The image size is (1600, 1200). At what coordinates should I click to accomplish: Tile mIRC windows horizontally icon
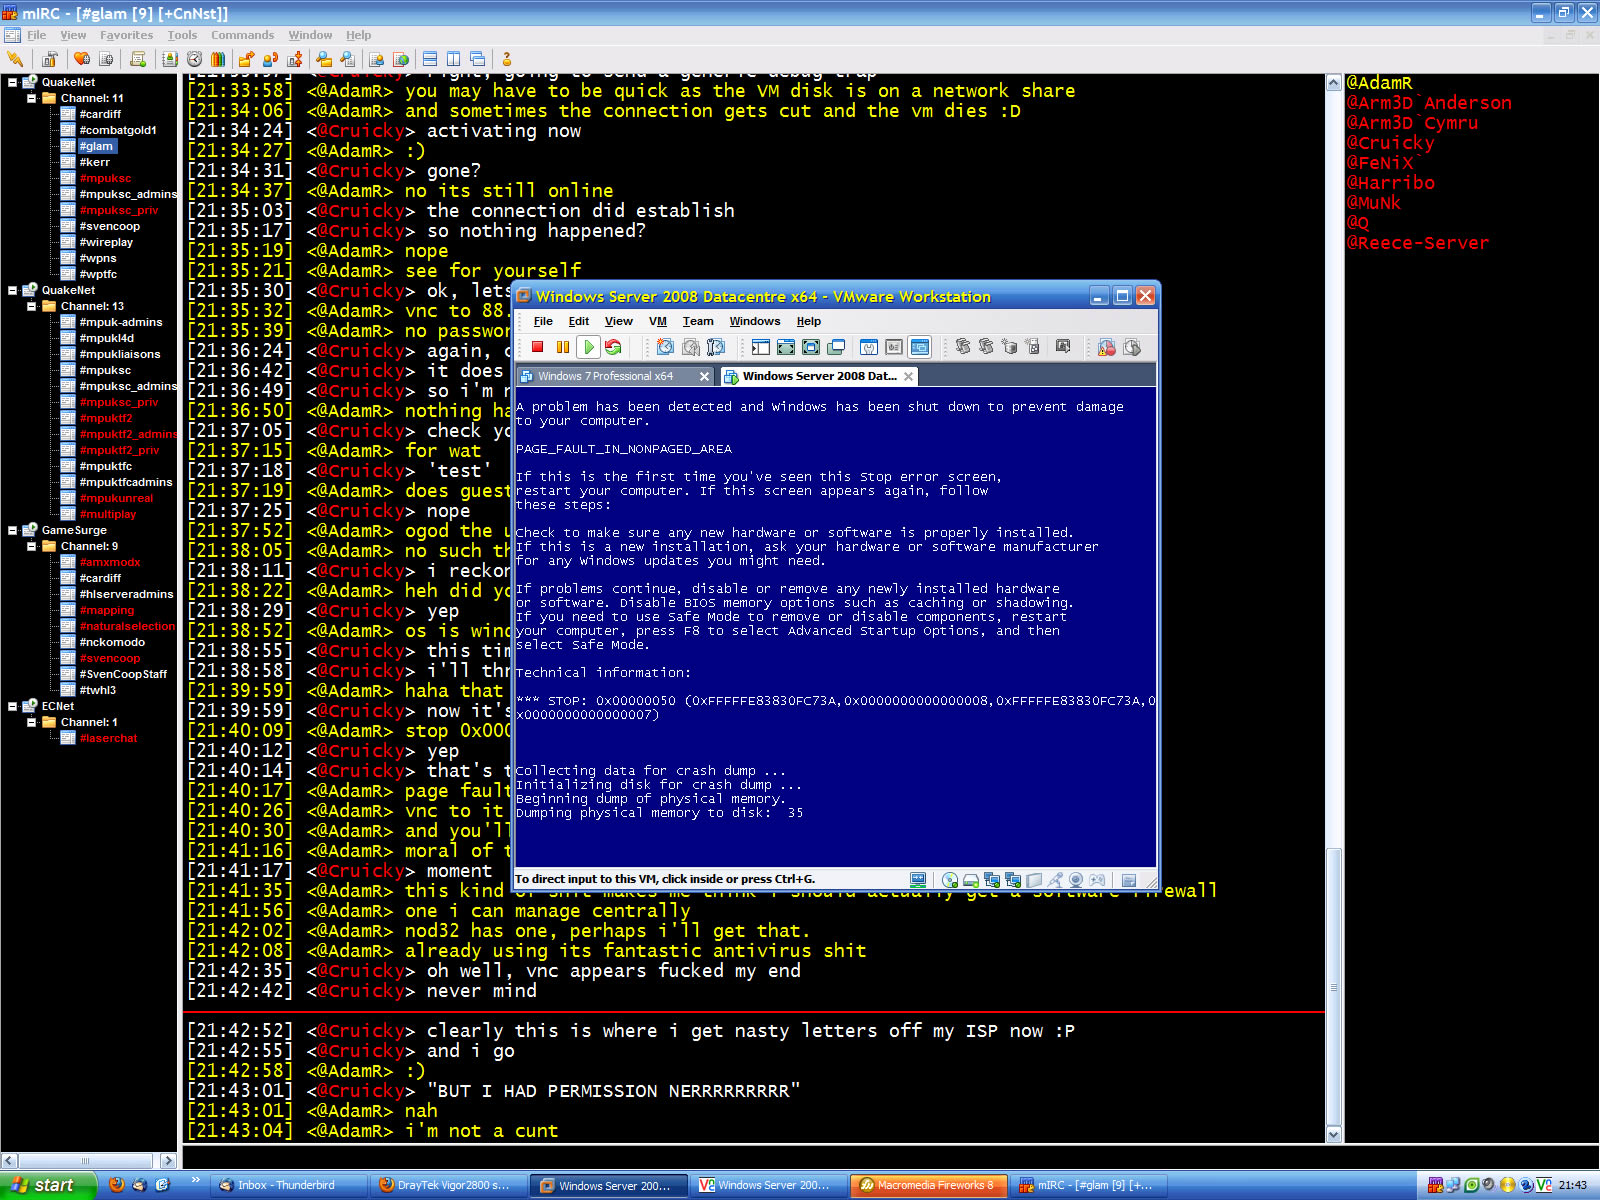pos(430,59)
